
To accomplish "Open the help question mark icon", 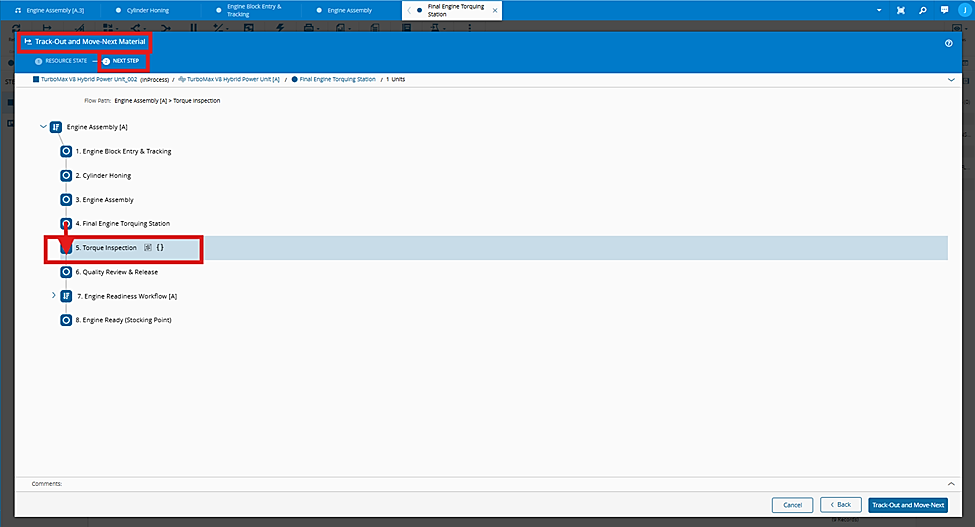I will click(948, 43).
